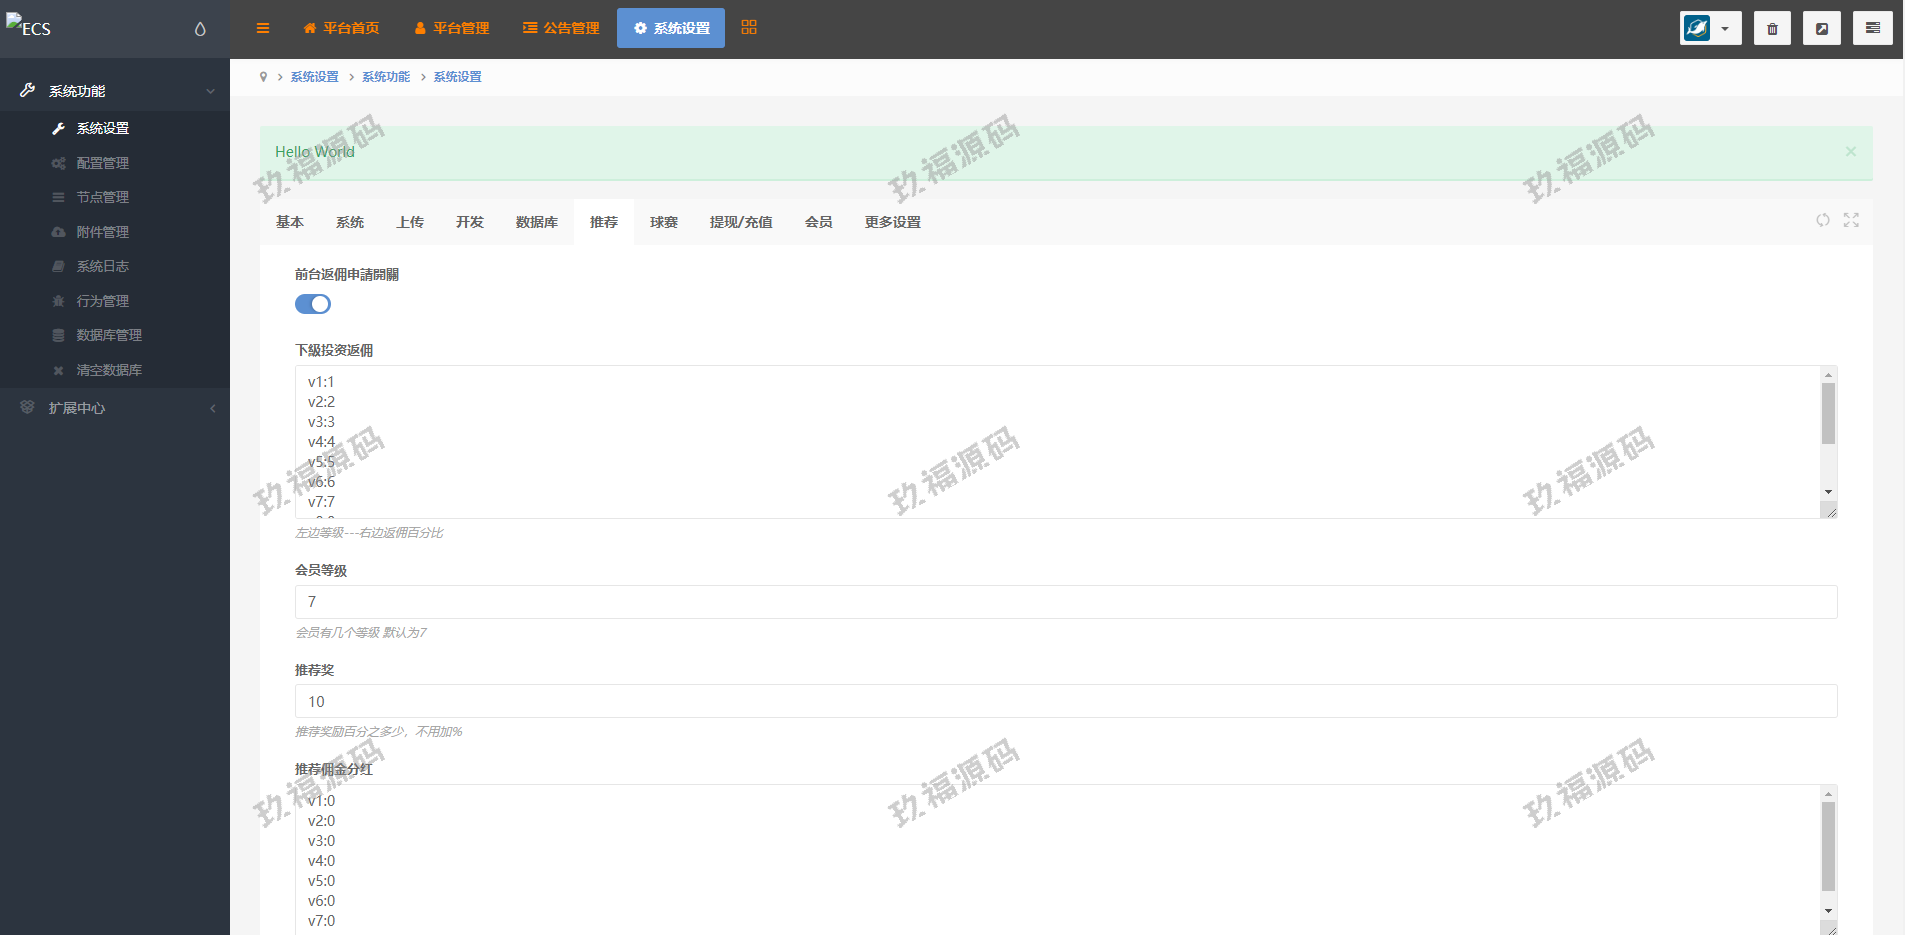Click the 会员等级 input field
This screenshot has width=1905, height=935.
(x=1066, y=602)
